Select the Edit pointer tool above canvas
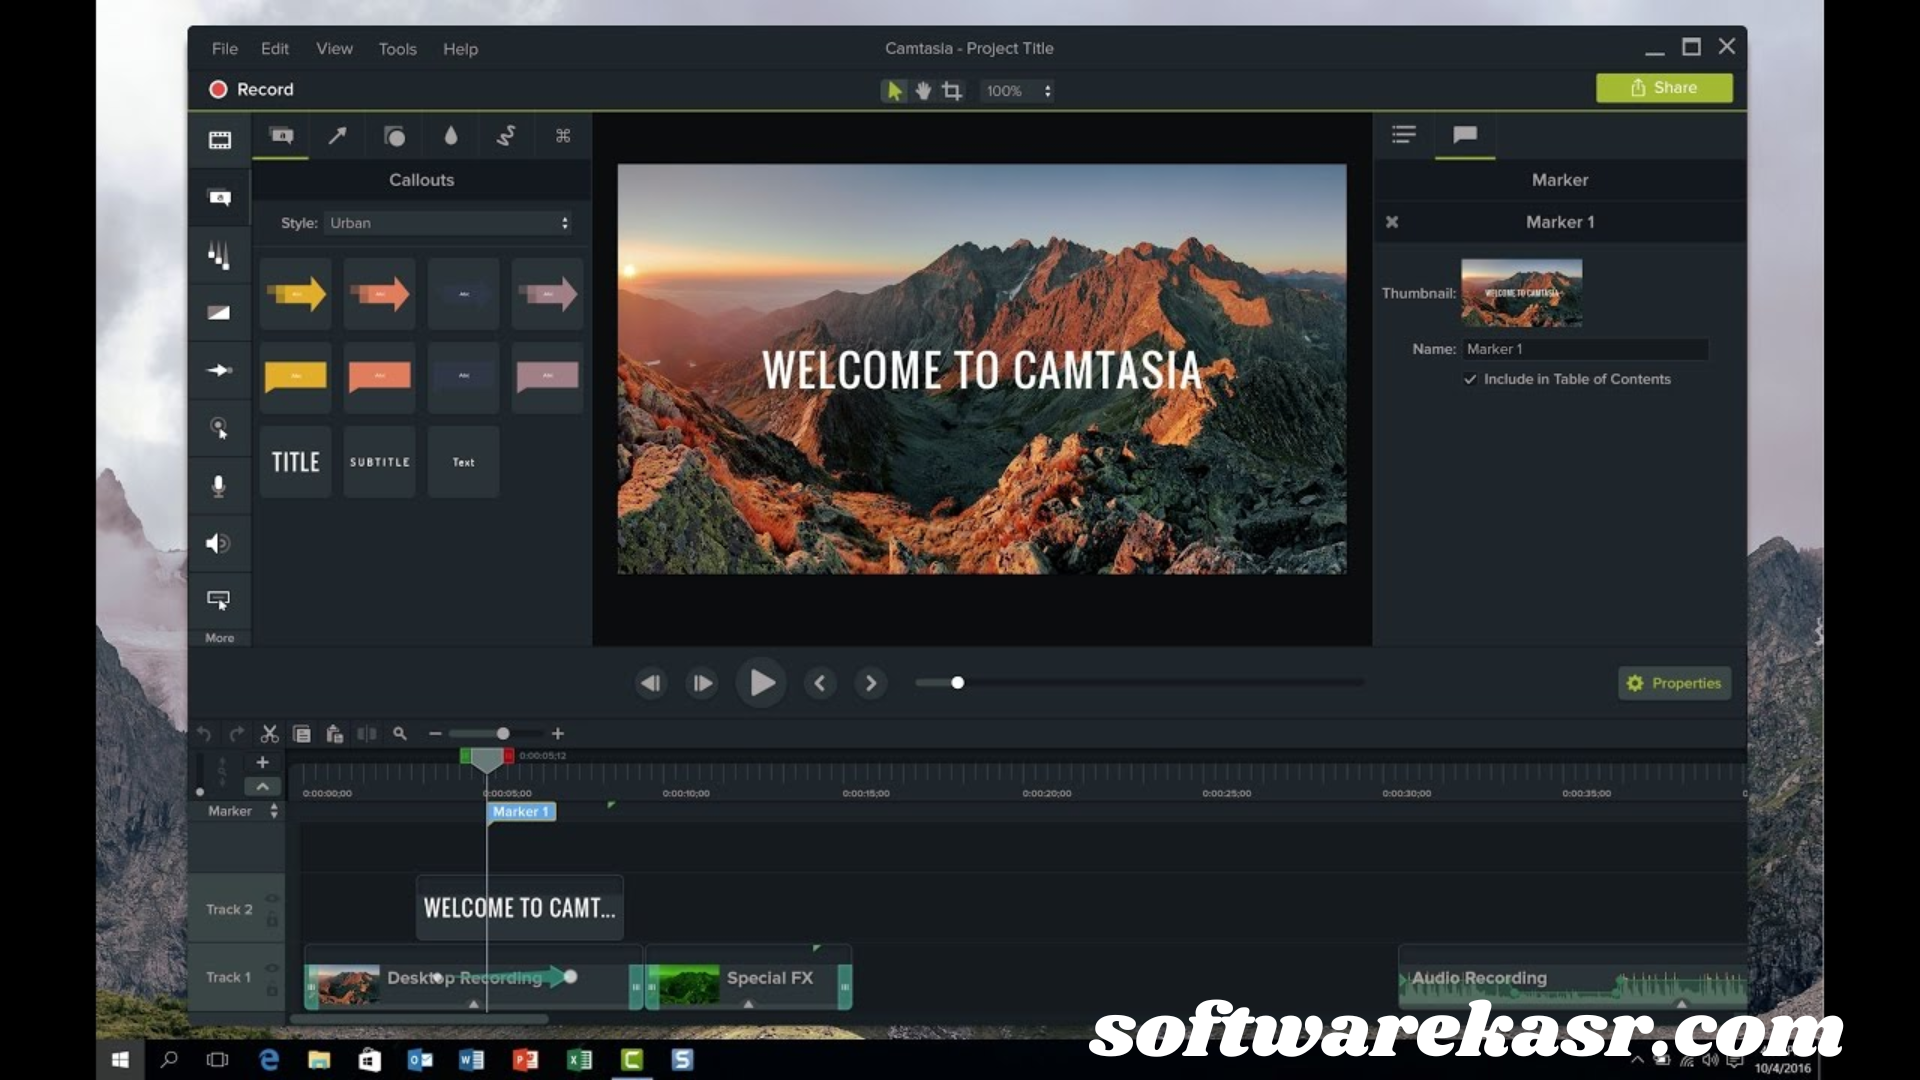Image resolution: width=1920 pixels, height=1080 pixels. (893, 90)
